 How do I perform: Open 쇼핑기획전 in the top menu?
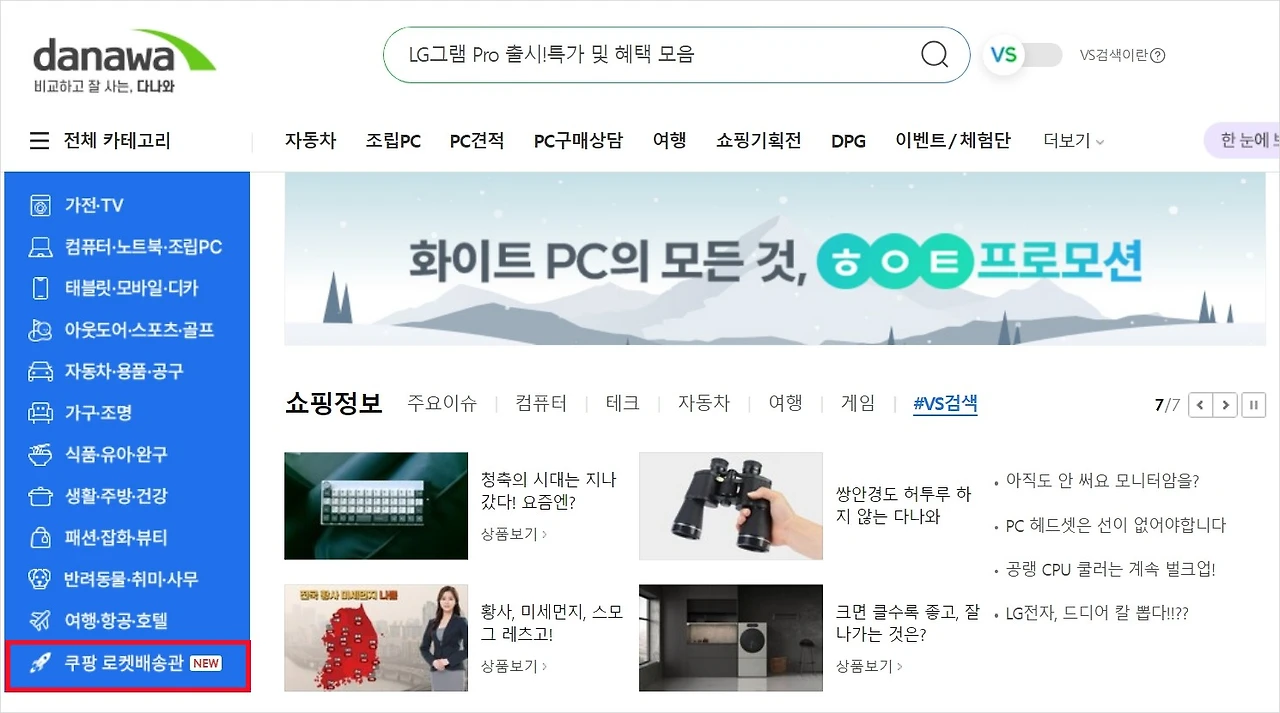pos(759,140)
